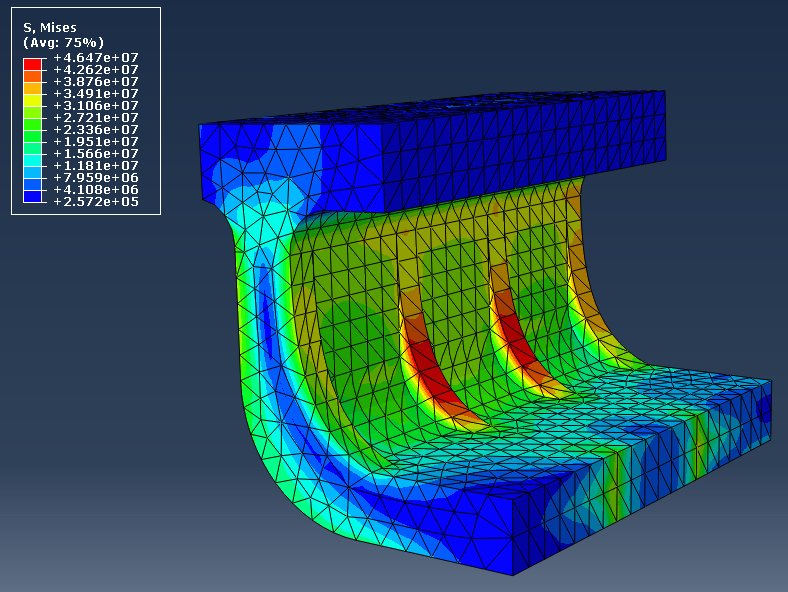Click the yellow swatch beside +3.106e+07
The height and width of the screenshot is (592, 788).
(32, 100)
